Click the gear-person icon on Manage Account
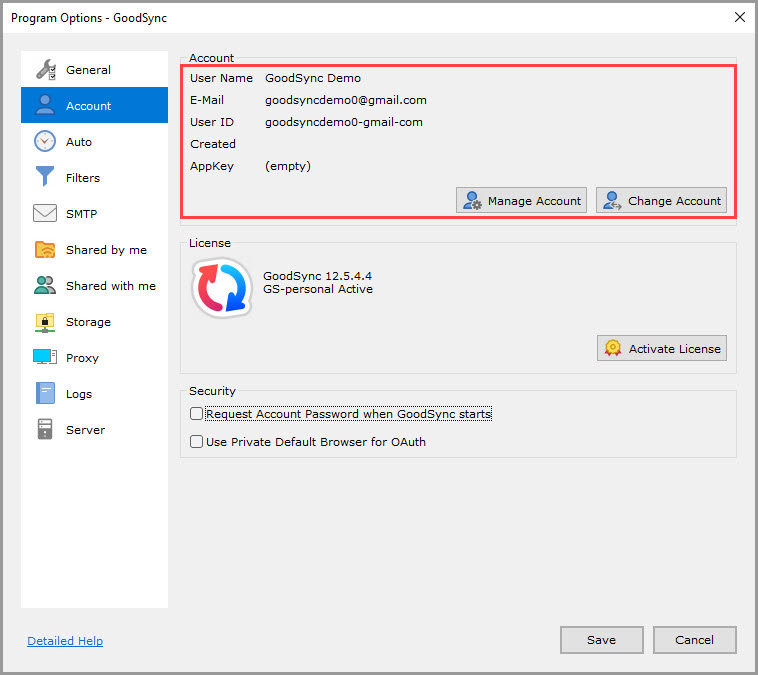The width and height of the screenshot is (758, 675). click(472, 201)
